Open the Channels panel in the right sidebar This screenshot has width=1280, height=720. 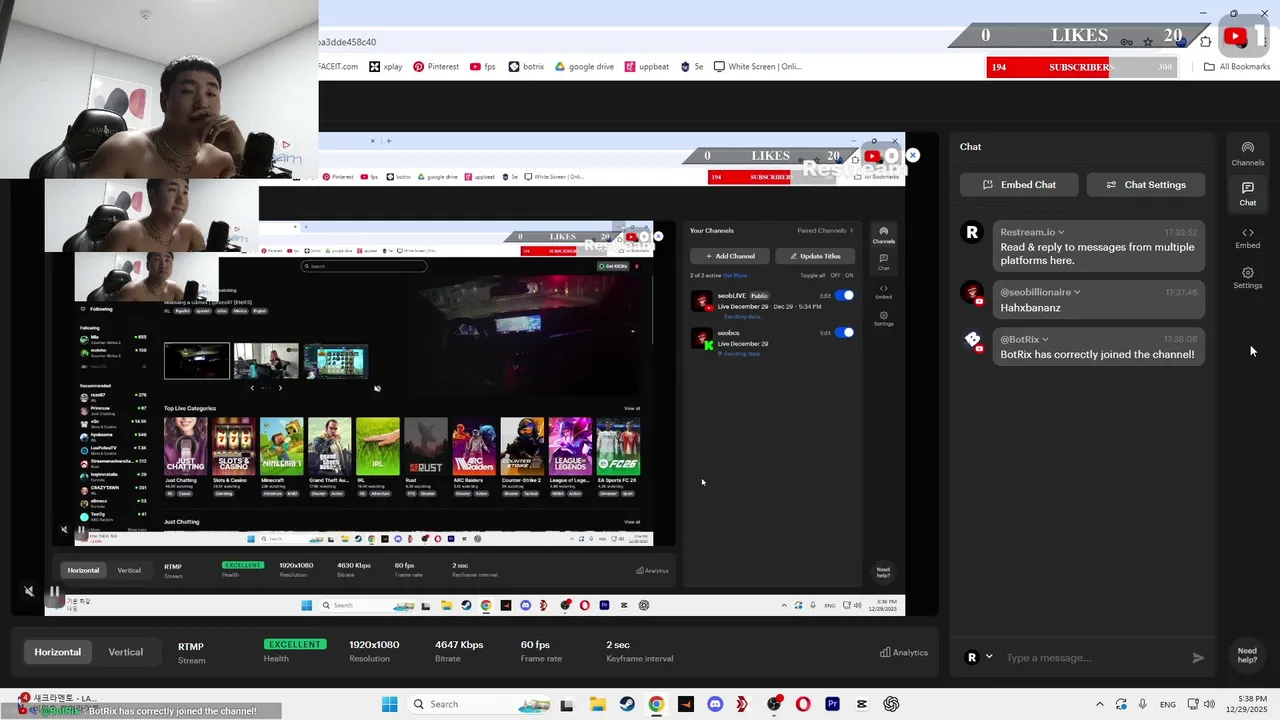[1247, 153]
